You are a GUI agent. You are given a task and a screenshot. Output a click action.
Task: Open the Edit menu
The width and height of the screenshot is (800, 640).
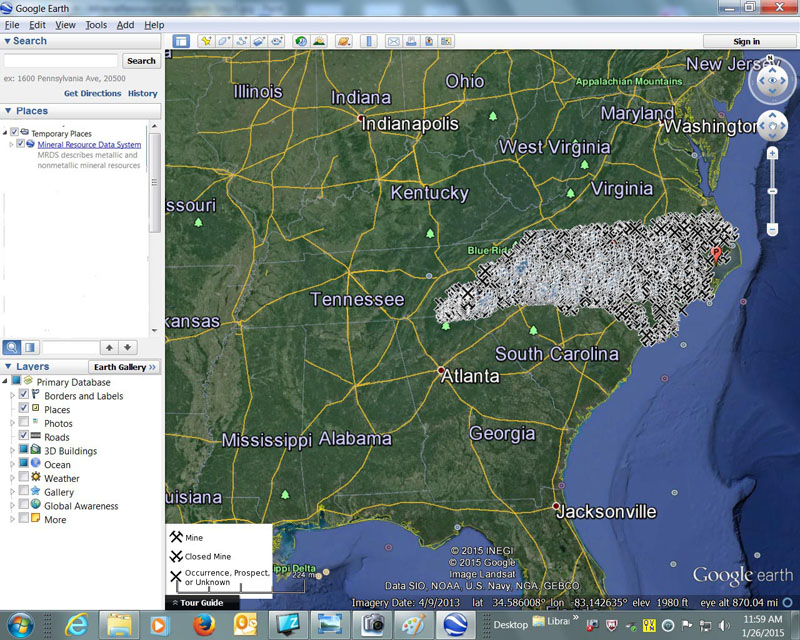pyautogui.click(x=37, y=25)
